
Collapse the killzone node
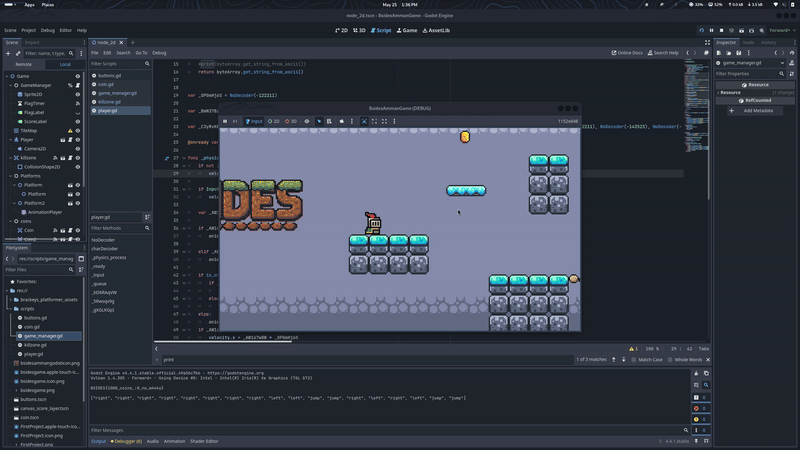11,158
